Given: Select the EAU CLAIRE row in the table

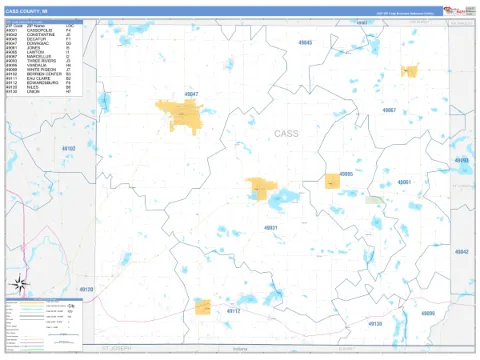Looking at the screenshot, I should click(x=39, y=78).
